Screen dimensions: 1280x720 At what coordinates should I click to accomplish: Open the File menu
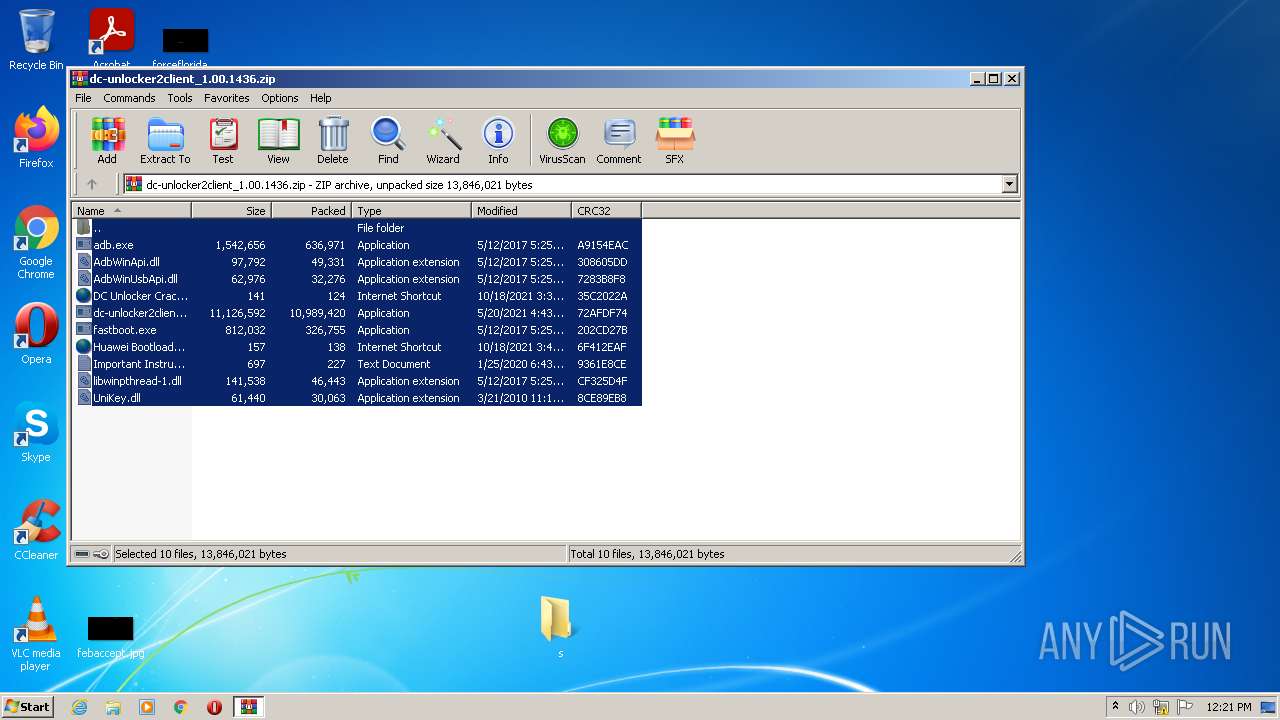click(83, 98)
